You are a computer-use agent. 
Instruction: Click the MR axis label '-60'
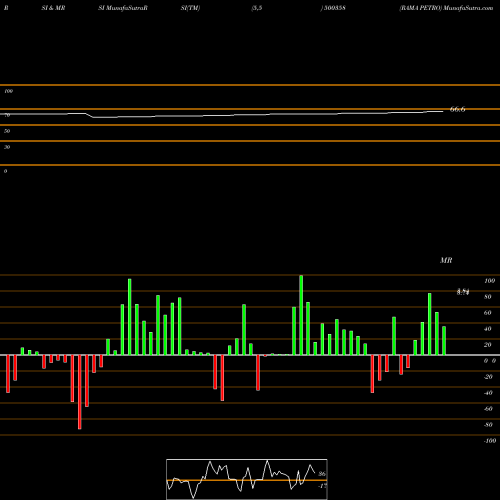point(488,409)
